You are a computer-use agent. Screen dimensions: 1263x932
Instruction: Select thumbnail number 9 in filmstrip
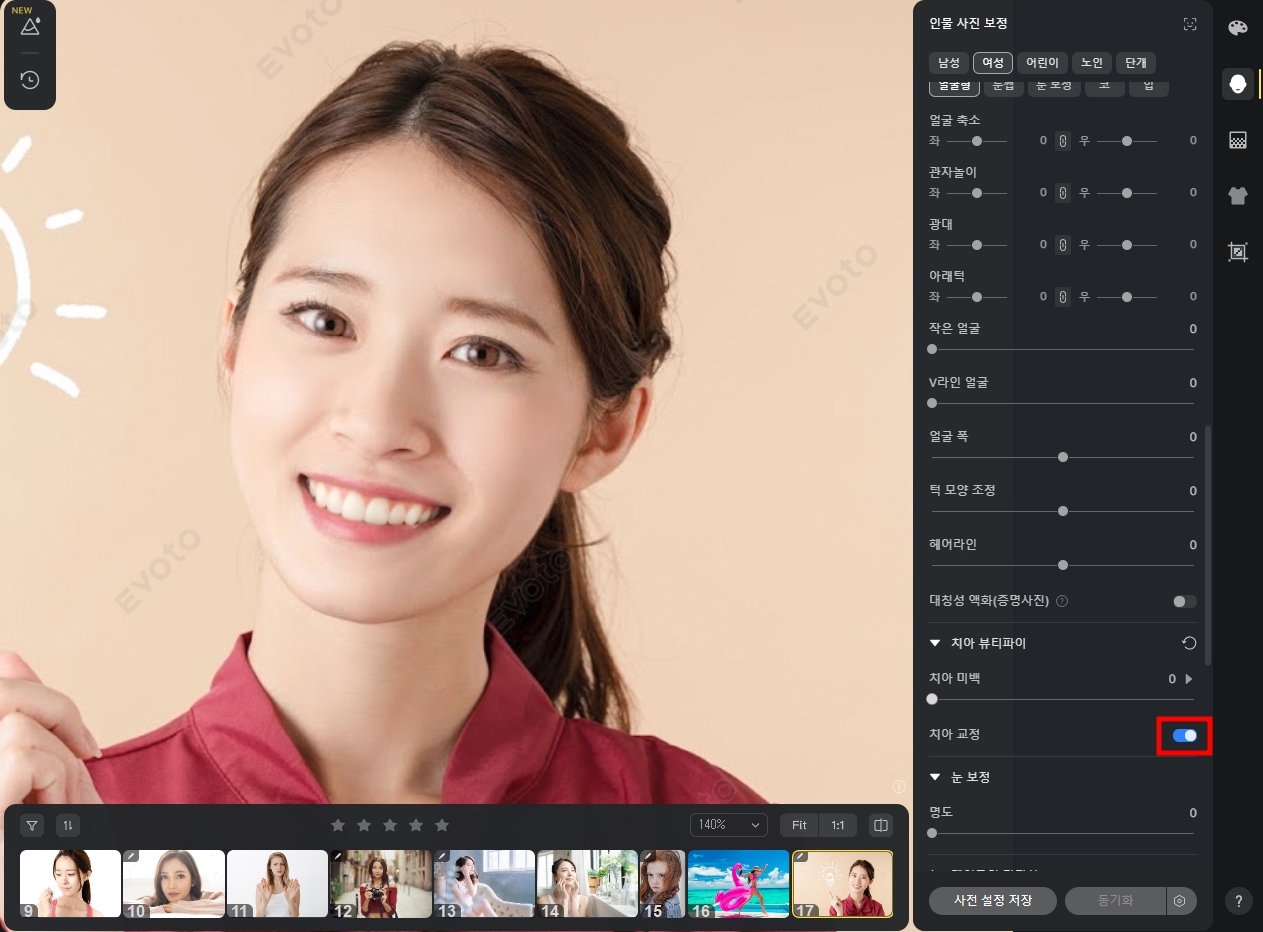[x=70, y=884]
